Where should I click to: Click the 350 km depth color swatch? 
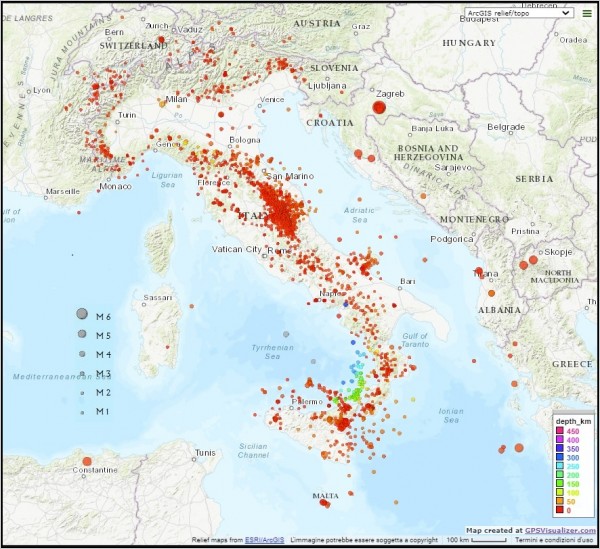[x=560, y=449]
